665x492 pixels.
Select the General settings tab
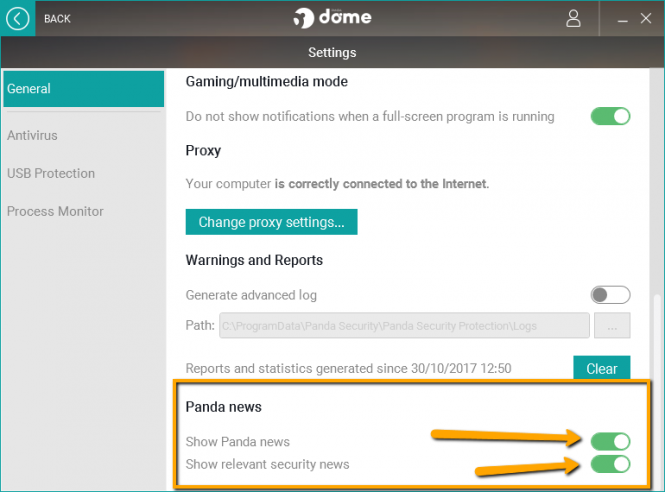[84, 89]
